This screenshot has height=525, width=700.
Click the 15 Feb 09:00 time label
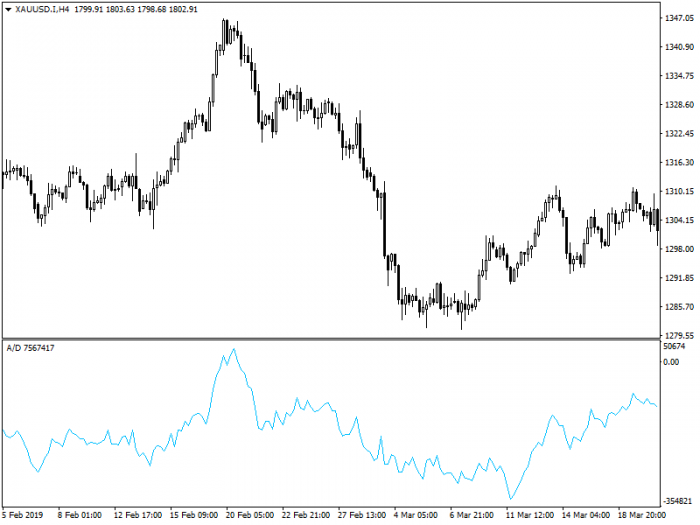click(x=194, y=515)
